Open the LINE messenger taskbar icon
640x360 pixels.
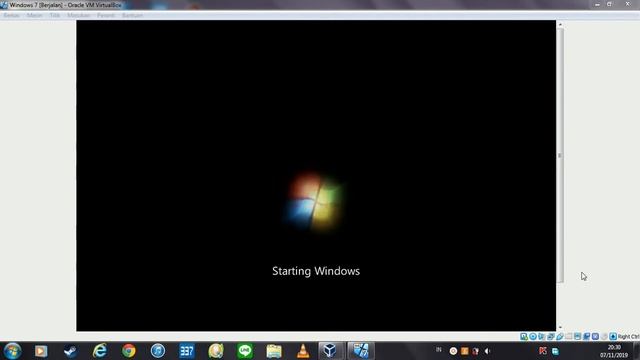[245, 351]
